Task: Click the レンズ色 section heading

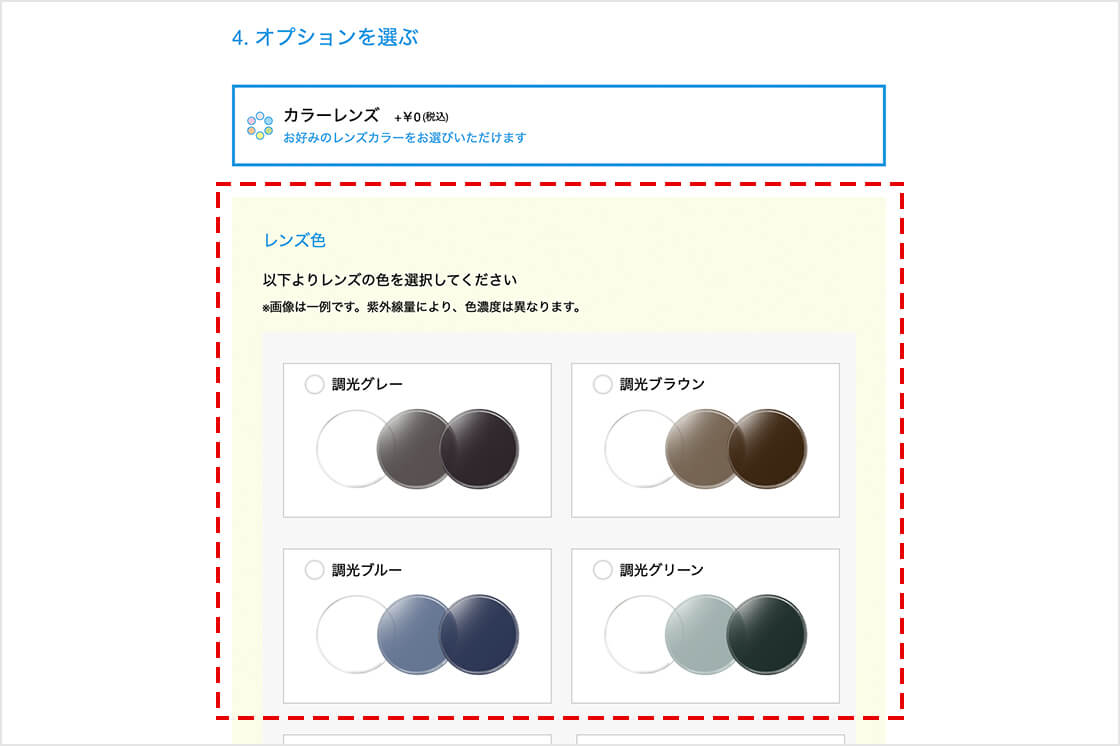Action: click(294, 240)
